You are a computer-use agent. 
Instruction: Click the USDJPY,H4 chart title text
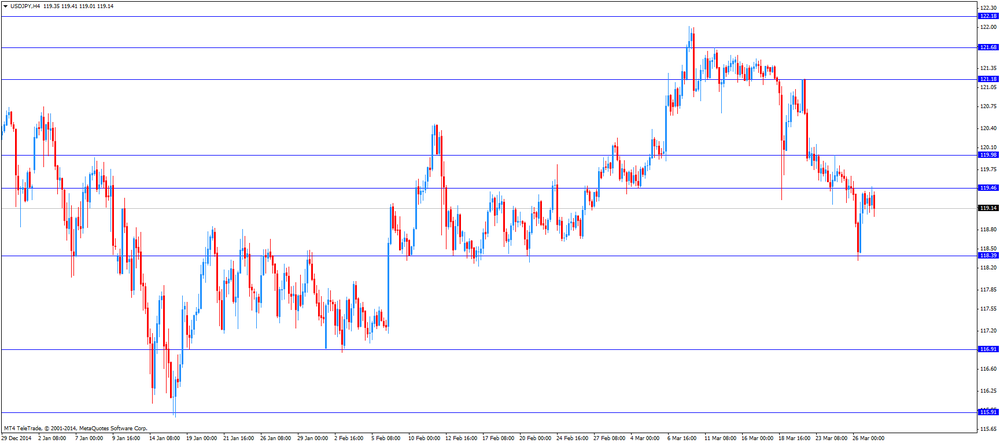[26, 5]
